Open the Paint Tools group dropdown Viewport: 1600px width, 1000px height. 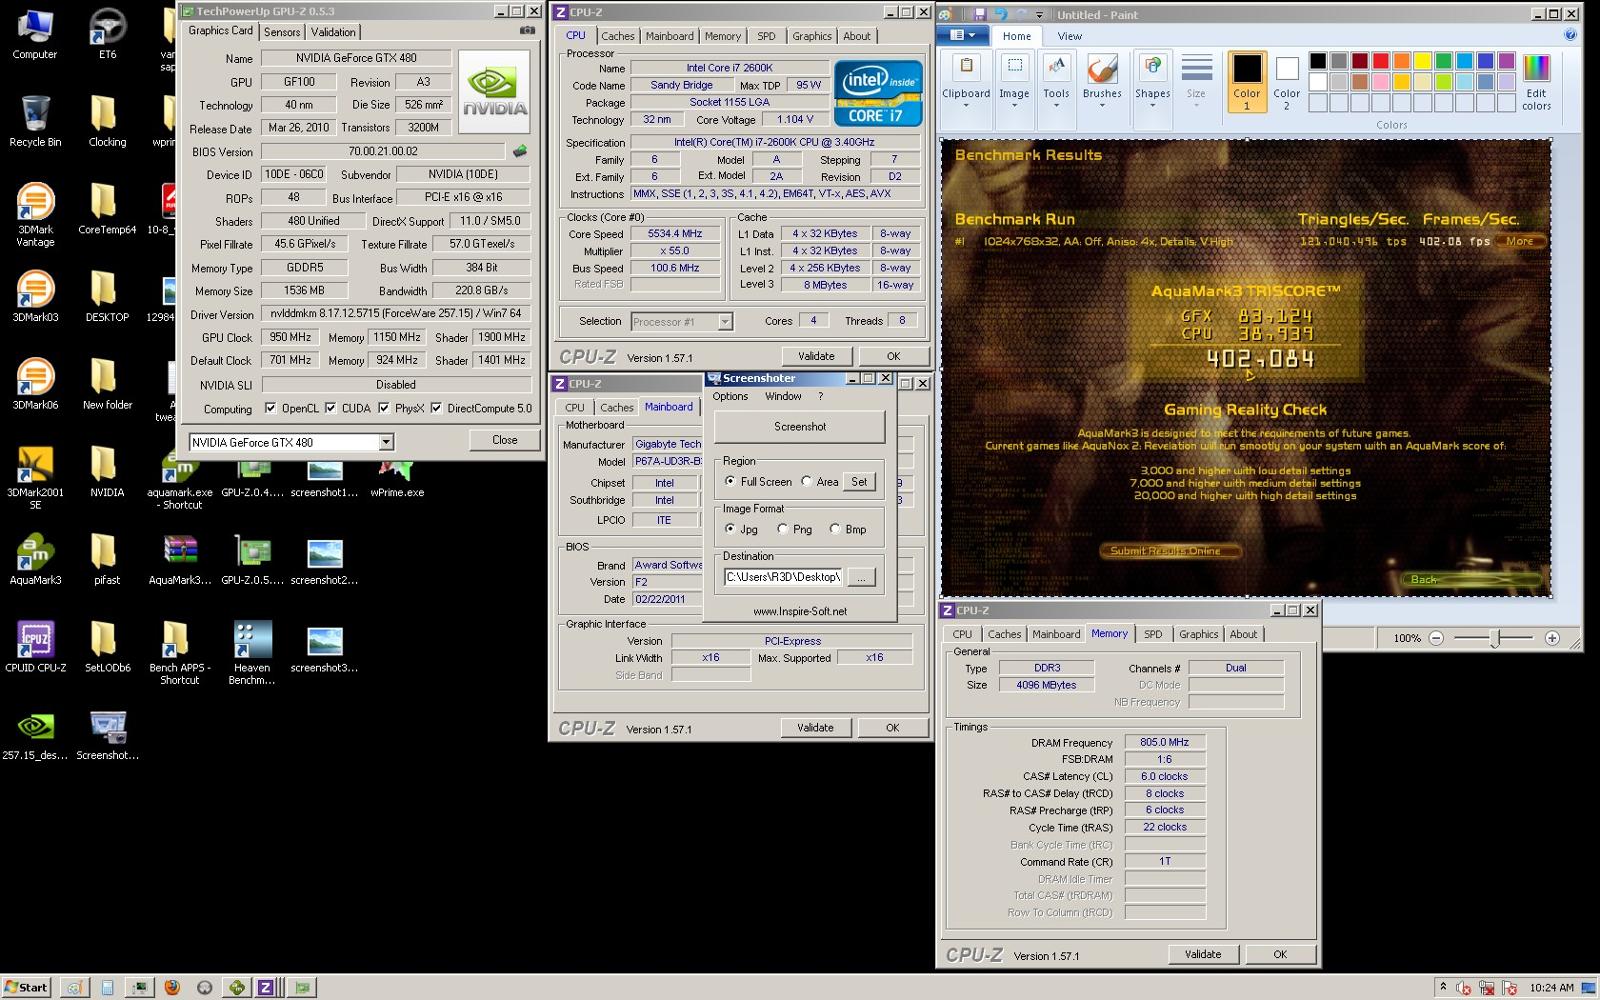1056,82
